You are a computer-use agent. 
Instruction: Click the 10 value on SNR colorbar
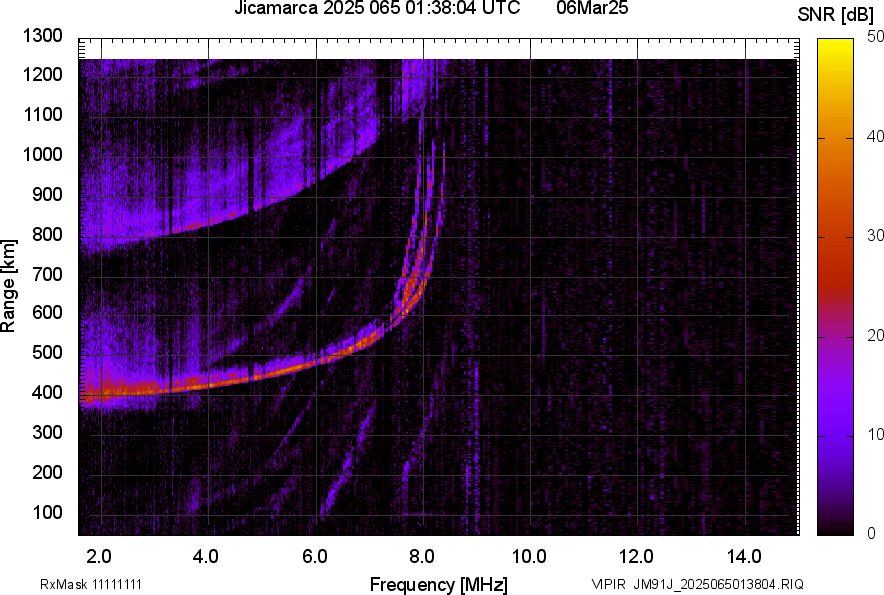(x=875, y=434)
